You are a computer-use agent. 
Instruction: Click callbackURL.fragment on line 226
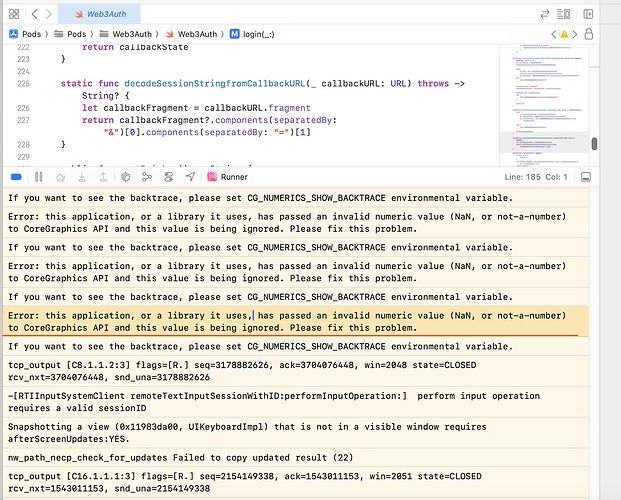point(257,108)
